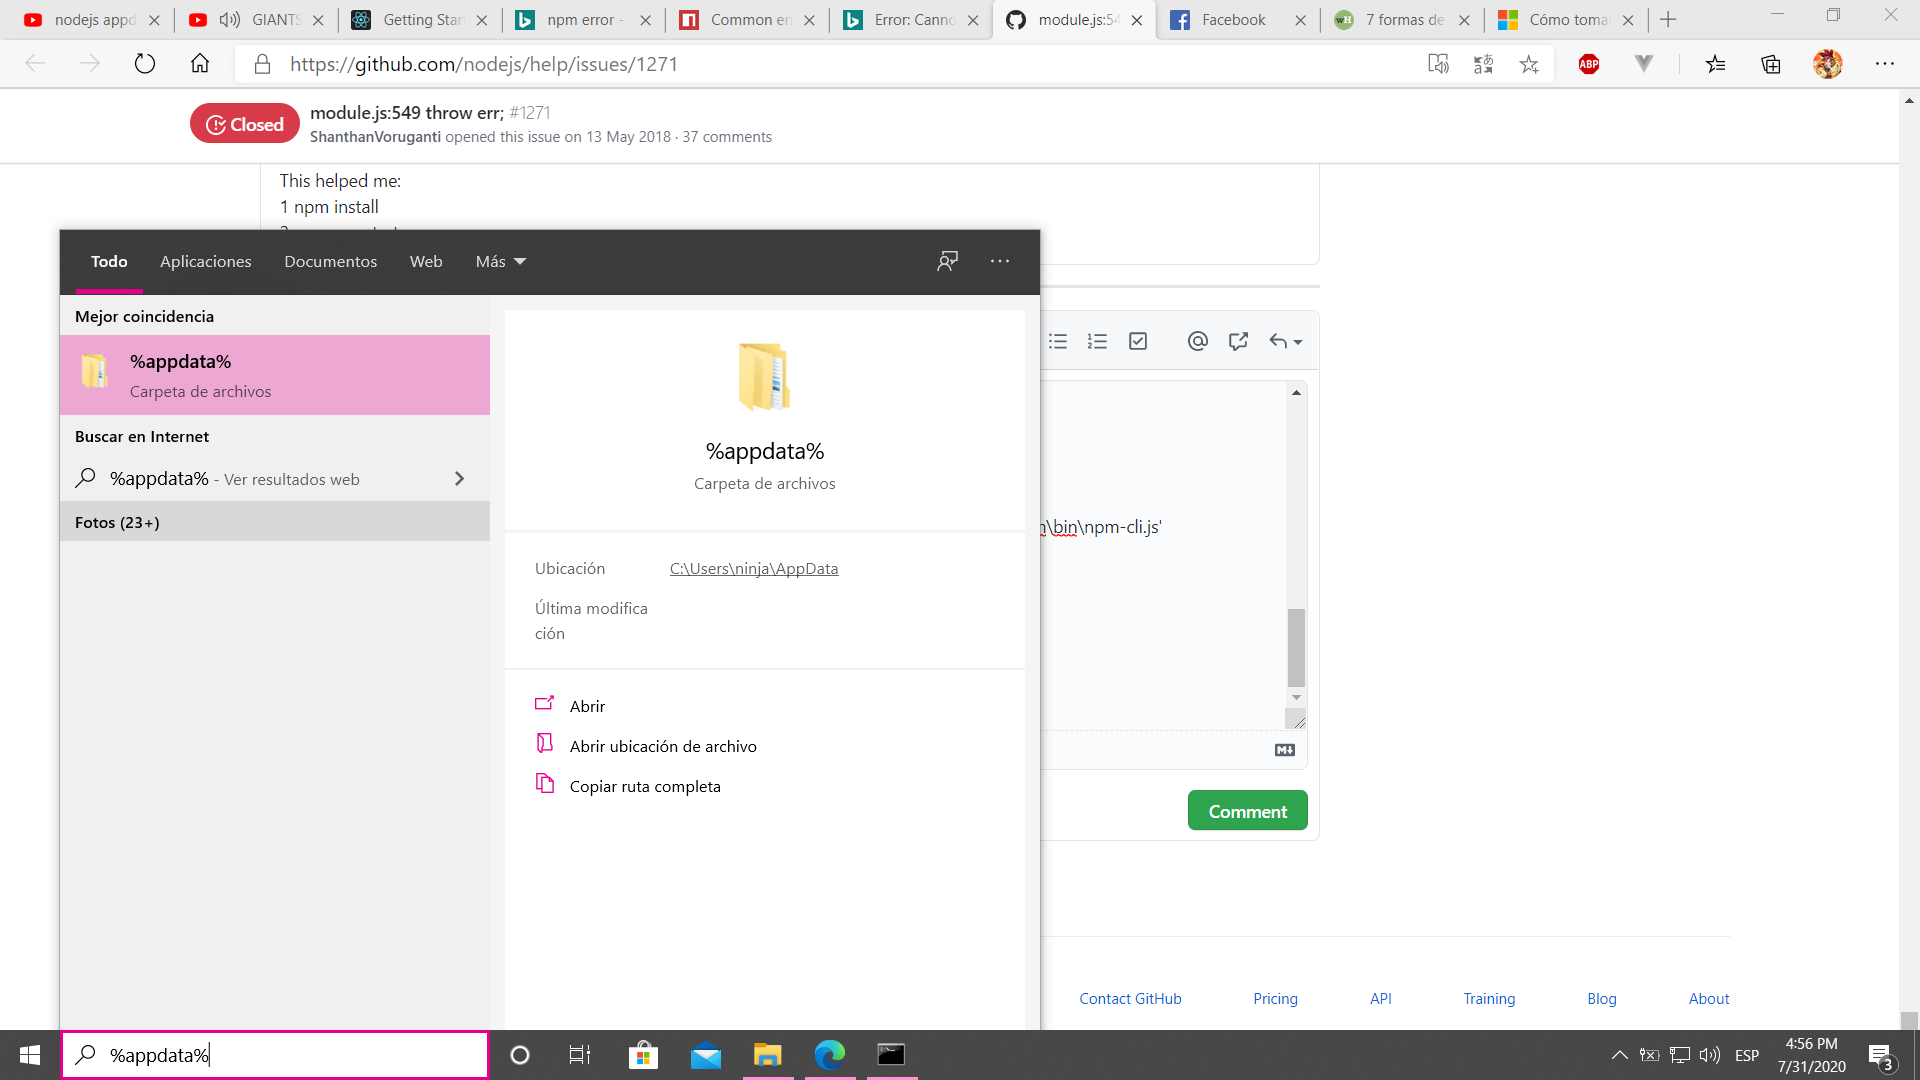1920x1080 pixels.
Task: Open the Adblock Plus extension
Action: 1589,63
